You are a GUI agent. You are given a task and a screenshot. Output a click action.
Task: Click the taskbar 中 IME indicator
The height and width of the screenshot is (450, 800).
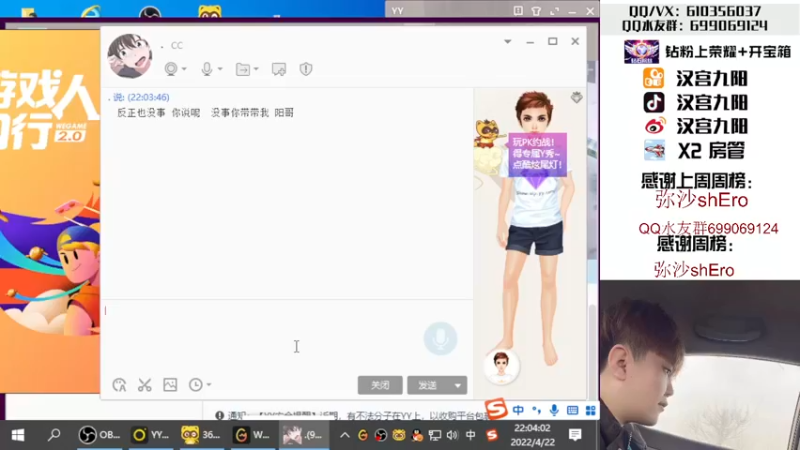click(470, 435)
